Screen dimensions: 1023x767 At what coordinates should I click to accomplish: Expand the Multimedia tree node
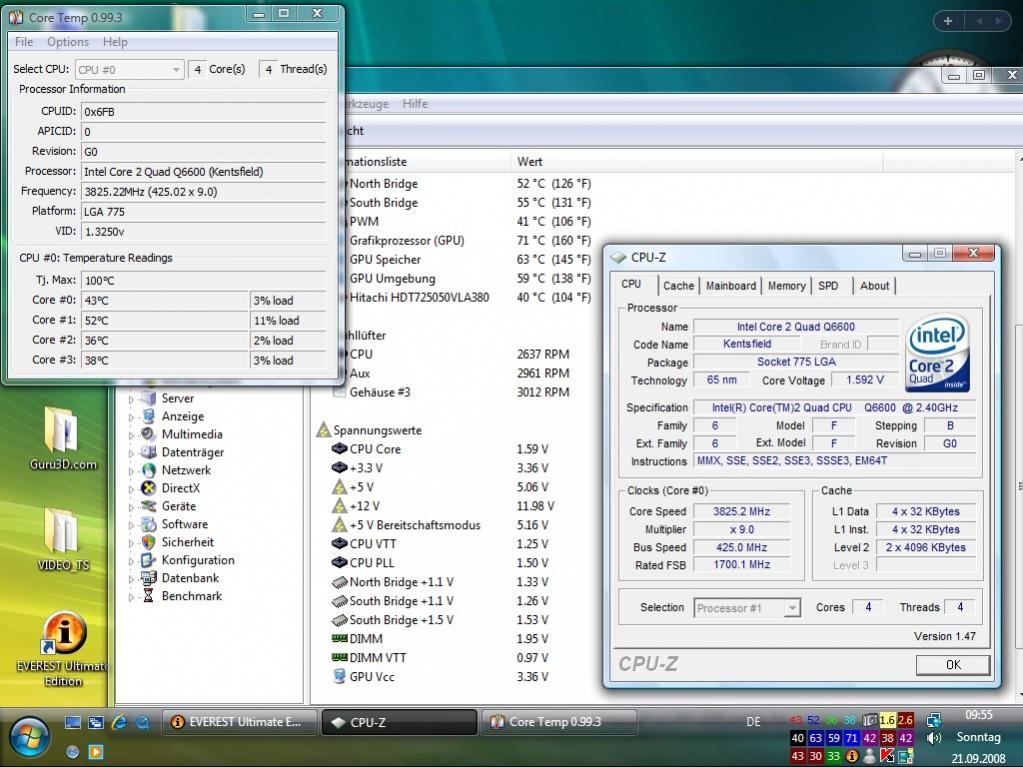[131, 435]
